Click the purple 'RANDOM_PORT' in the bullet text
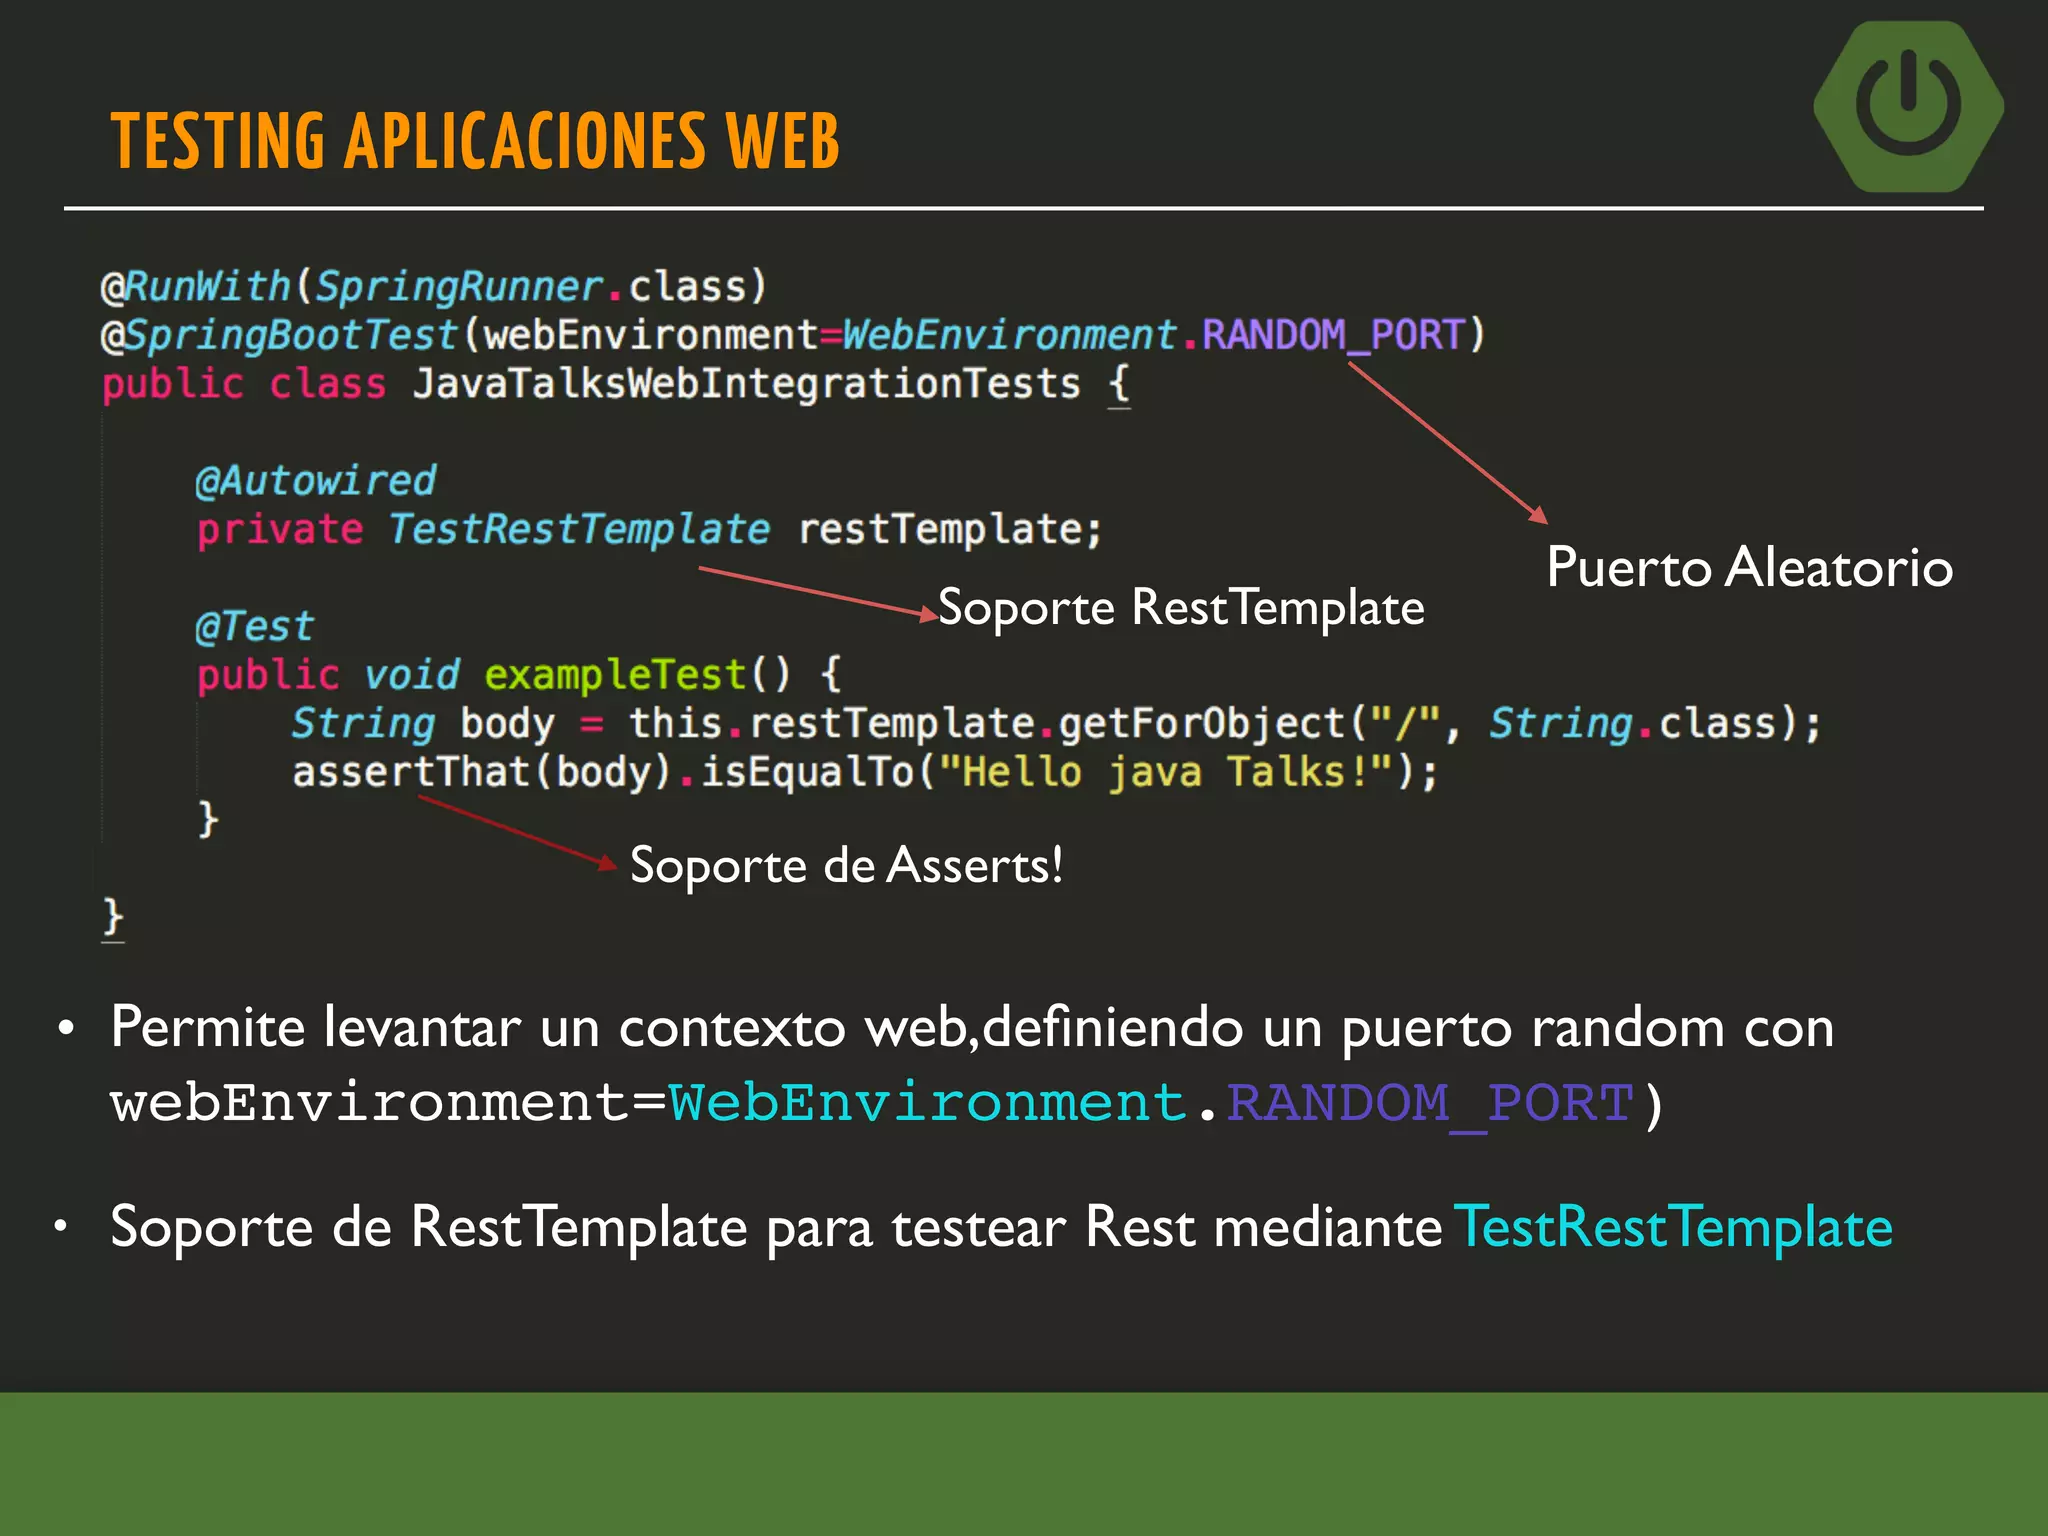 tap(1430, 1103)
